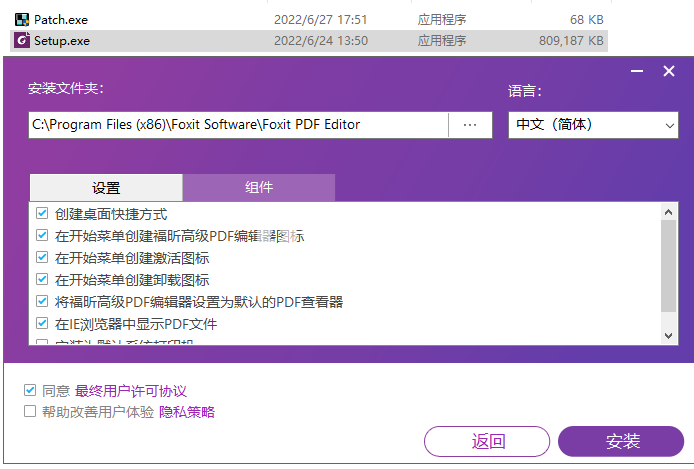
Task: Select the Patch.exe file icon
Action: (22, 19)
